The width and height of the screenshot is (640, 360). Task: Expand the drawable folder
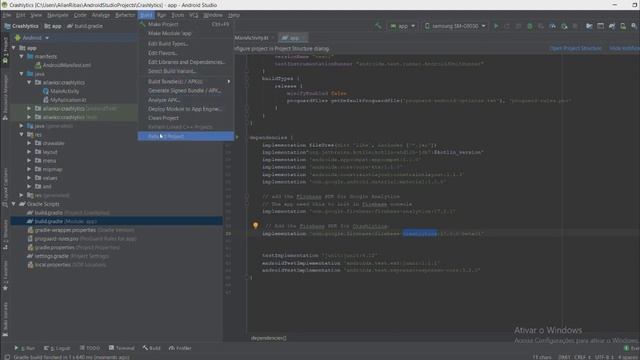[29, 143]
